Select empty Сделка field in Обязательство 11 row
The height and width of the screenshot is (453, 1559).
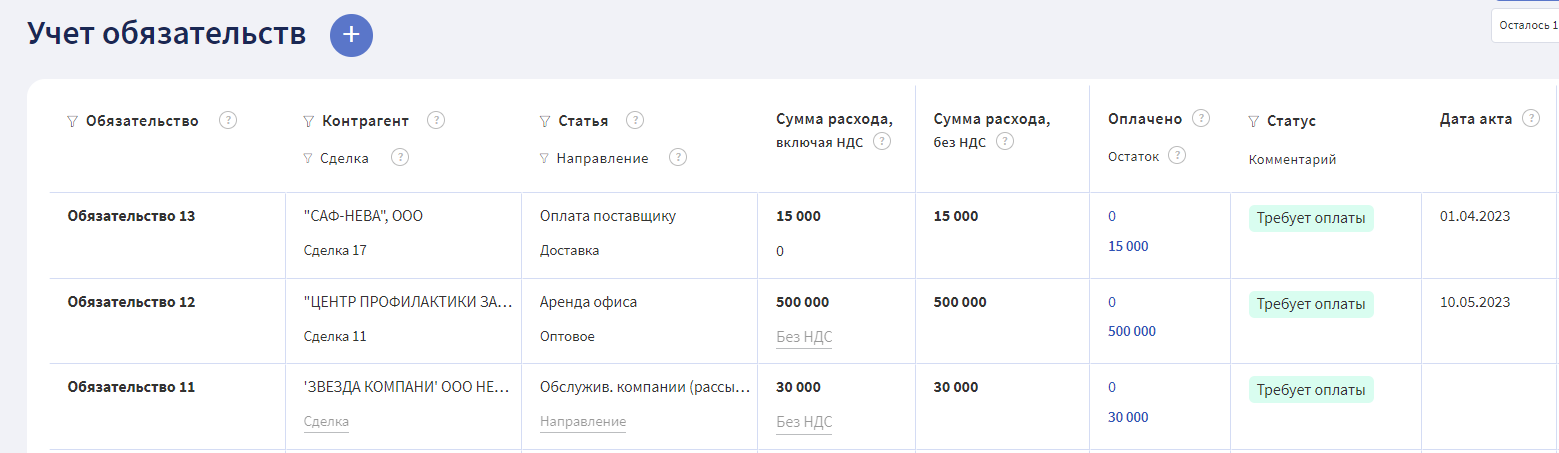pyautogui.click(x=326, y=422)
